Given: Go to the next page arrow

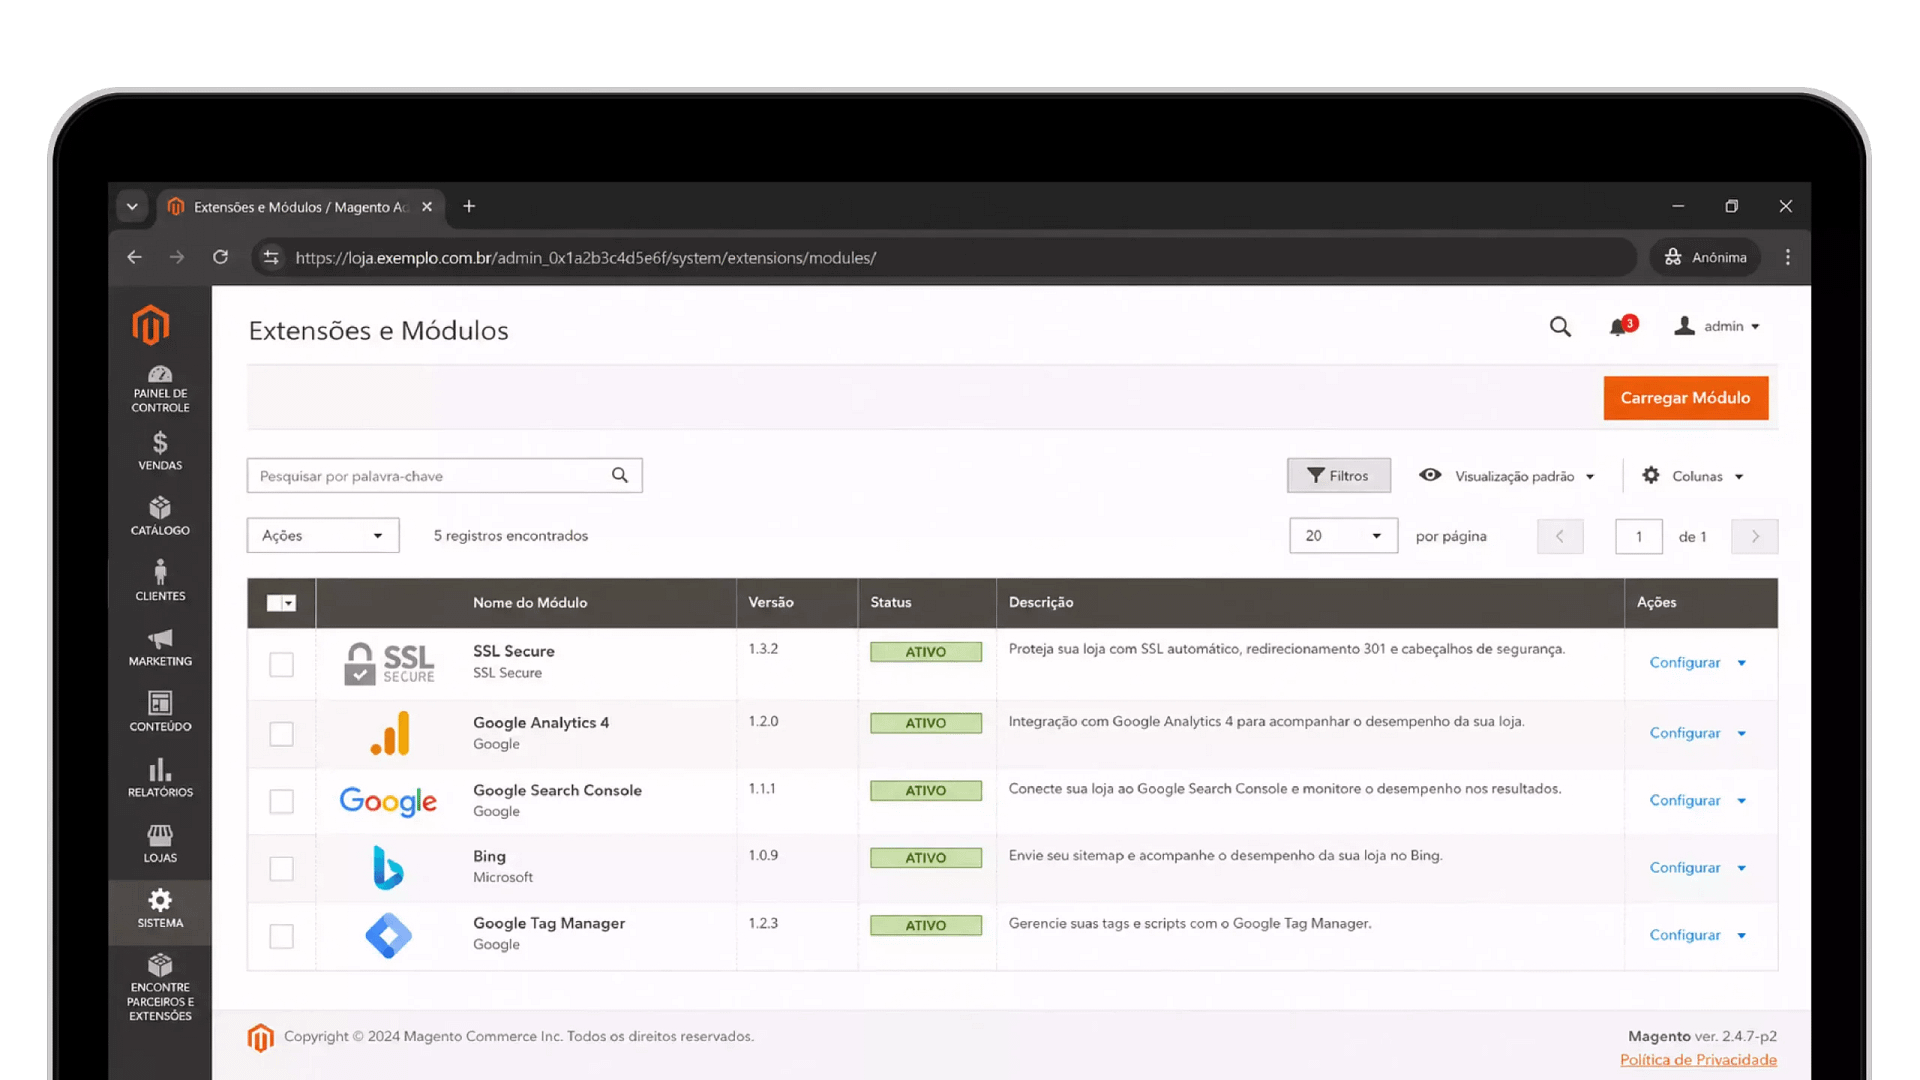Looking at the screenshot, I should 1754,536.
